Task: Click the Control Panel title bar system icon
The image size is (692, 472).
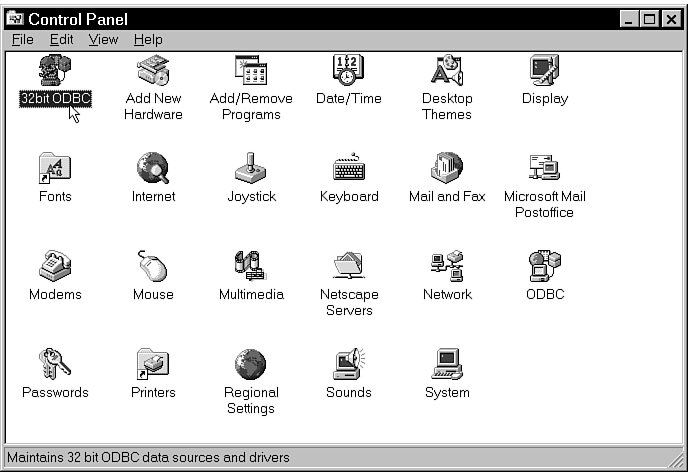Action: (15, 19)
